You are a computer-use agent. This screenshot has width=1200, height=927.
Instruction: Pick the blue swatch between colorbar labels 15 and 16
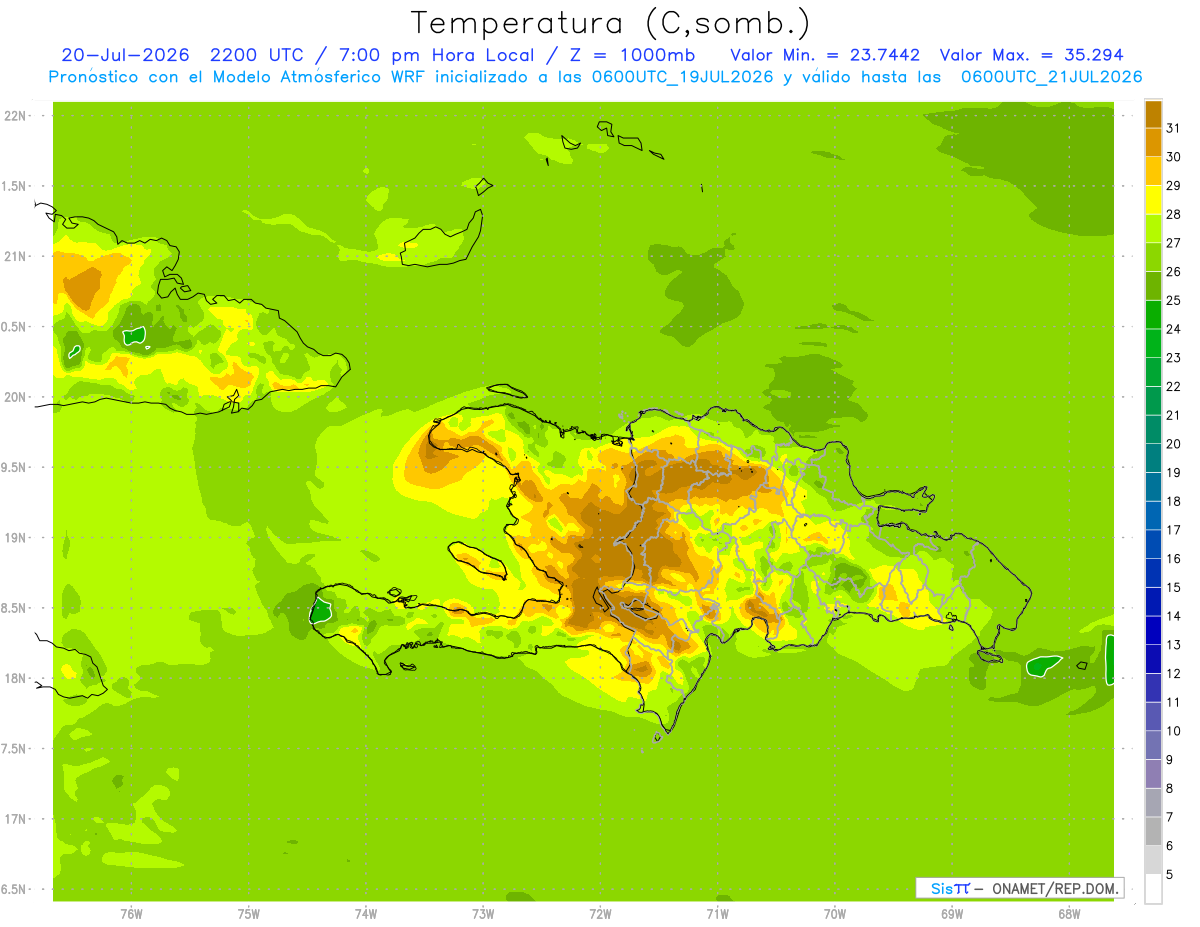[1153, 573]
